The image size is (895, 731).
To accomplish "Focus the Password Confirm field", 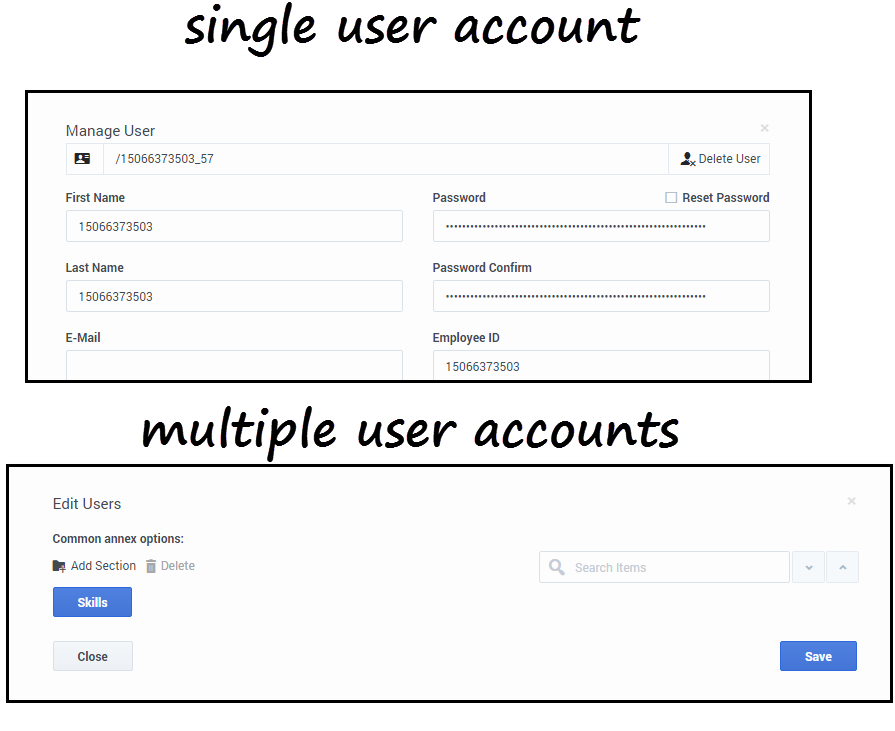I will [x=600, y=296].
